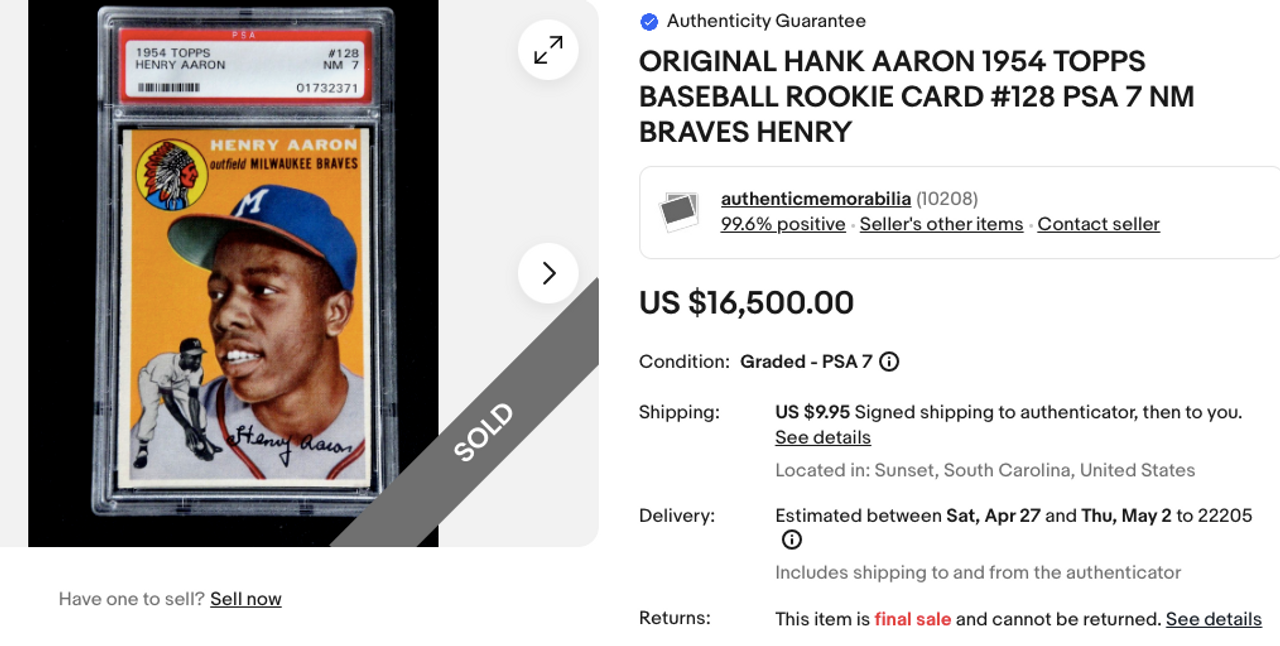Click the listing title Hank Aaron heading
Screen dimensions: 1280x646
point(917,97)
